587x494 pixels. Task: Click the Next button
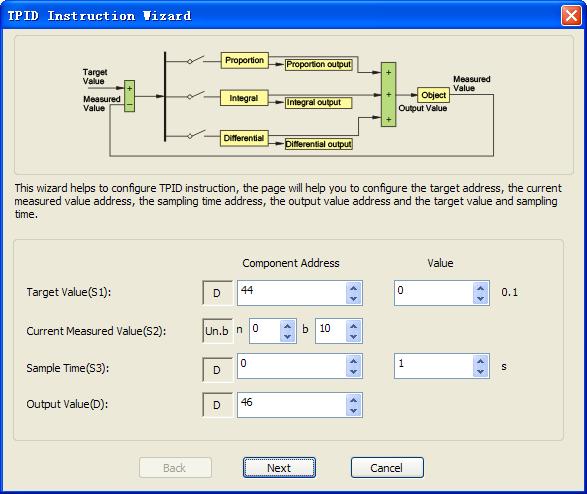coord(279,468)
